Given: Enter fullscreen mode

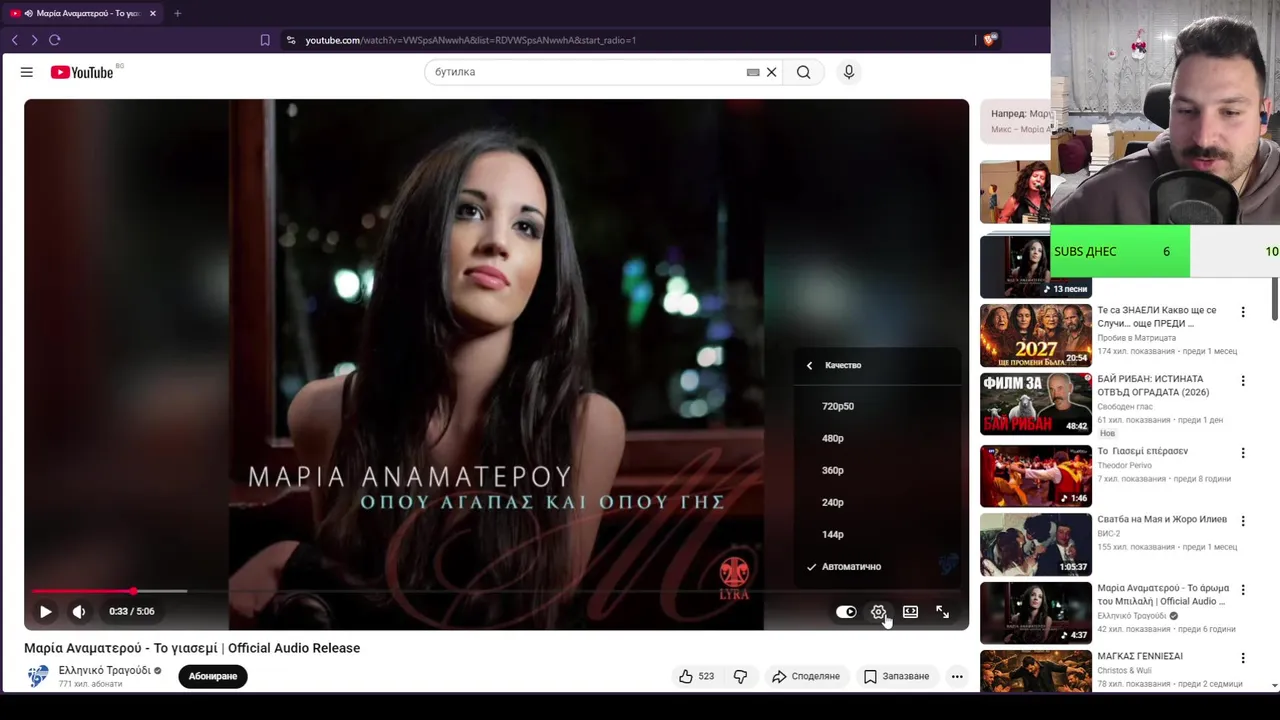Looking at the screenshot, I should click(942, 612).
